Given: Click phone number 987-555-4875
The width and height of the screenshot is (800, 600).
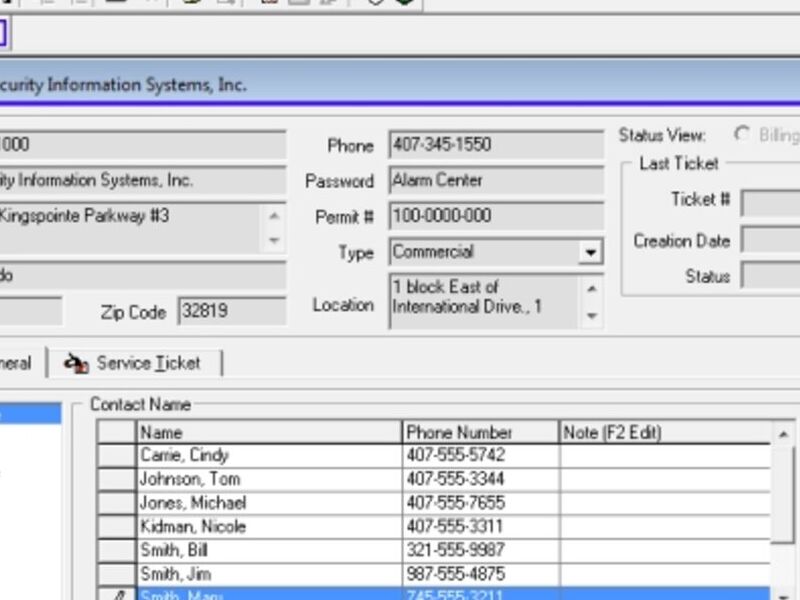Looking at the screenshot, I should 481,574.
